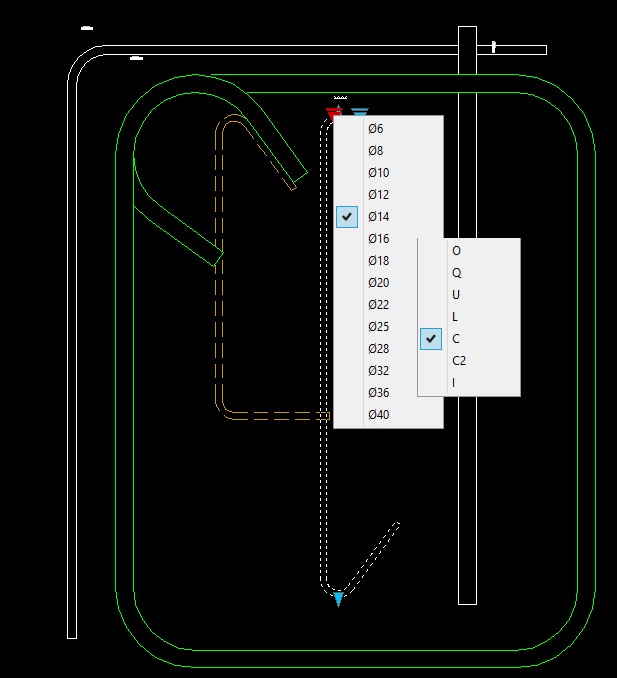
Task: Pick shape code L in submenu
Action: [469, 317]
